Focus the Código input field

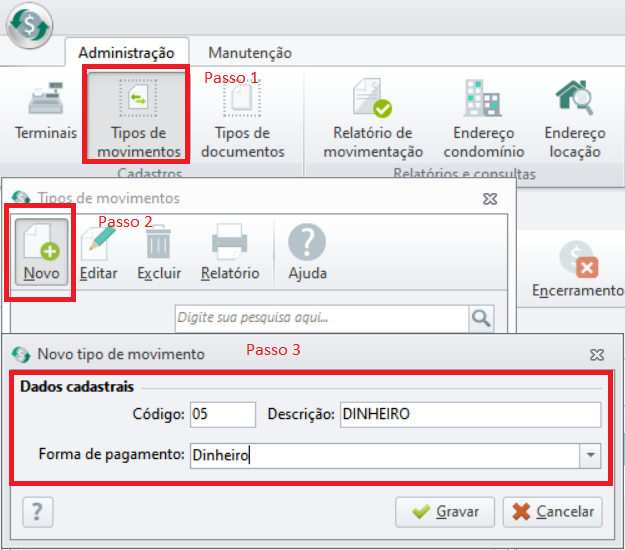pyautogui.click(x=223, y=414)
